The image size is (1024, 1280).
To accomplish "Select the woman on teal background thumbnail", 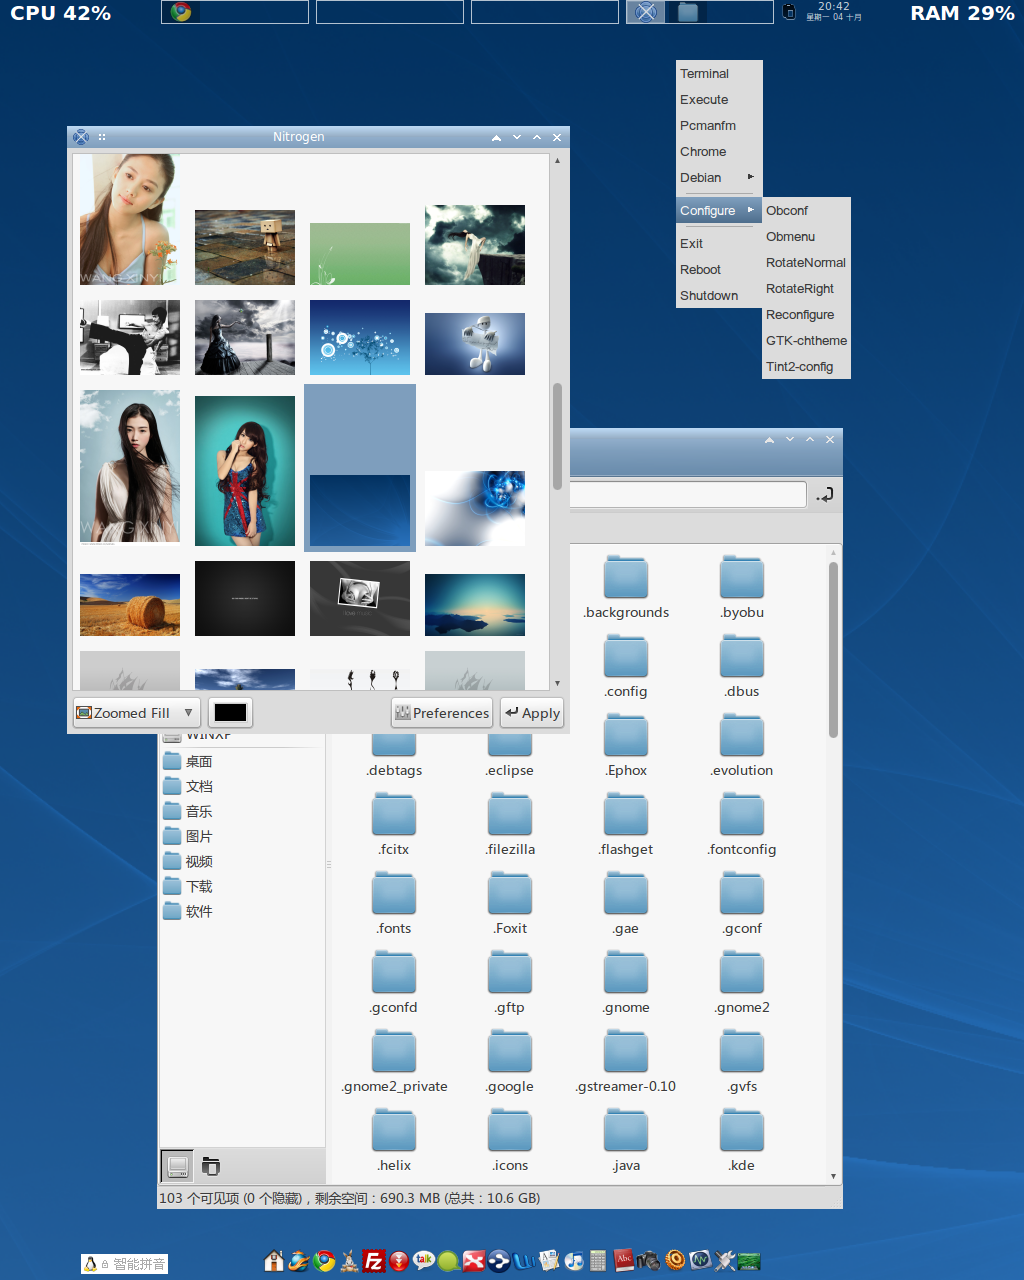I will coord(245,471).
